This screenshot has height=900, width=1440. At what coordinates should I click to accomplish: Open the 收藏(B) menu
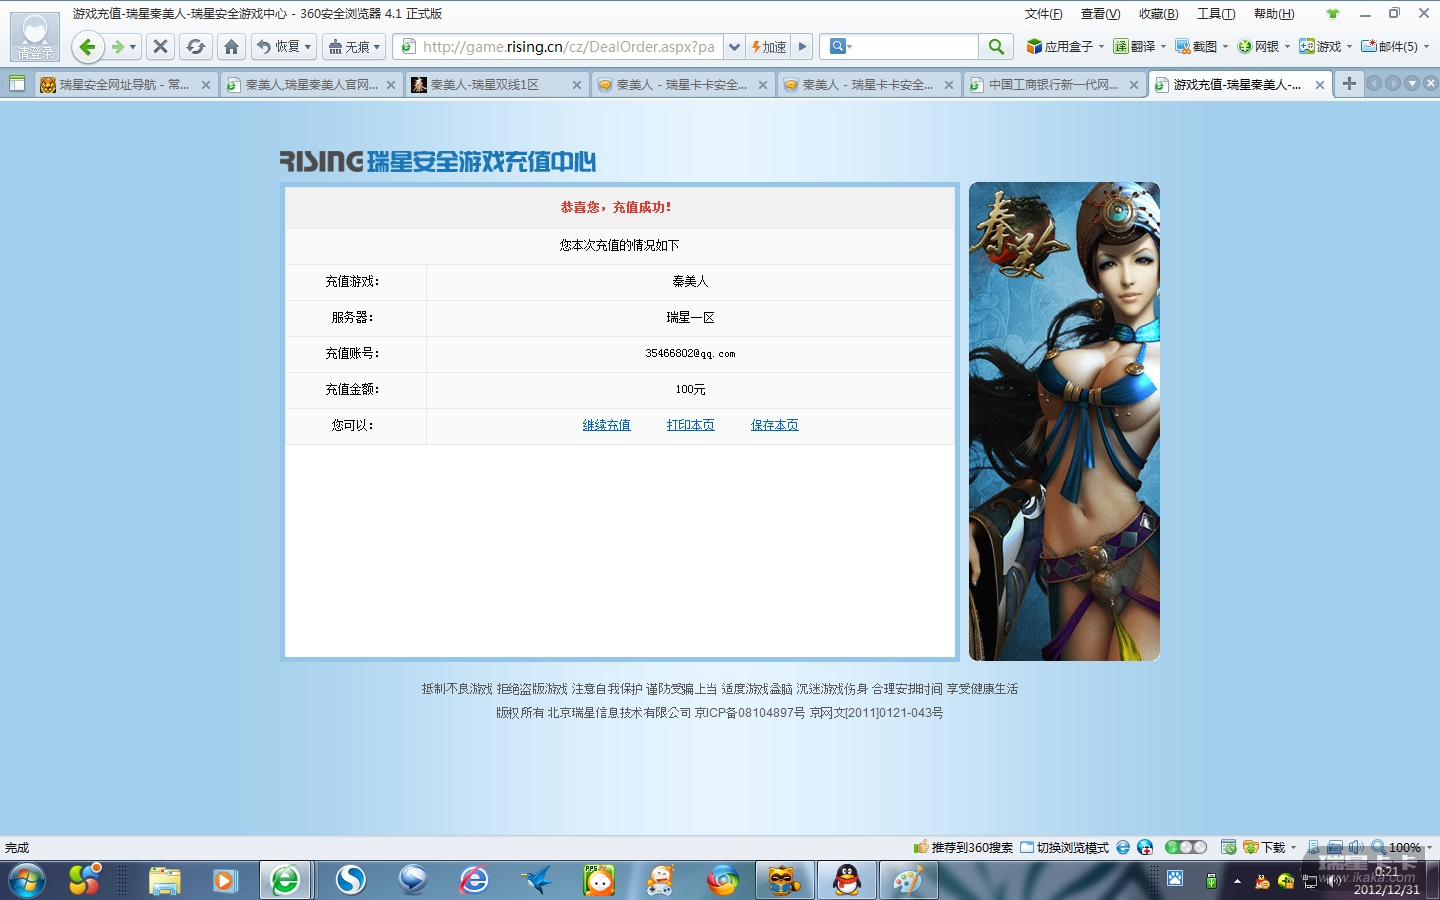pyautogui.click(x=1158, y=14)
